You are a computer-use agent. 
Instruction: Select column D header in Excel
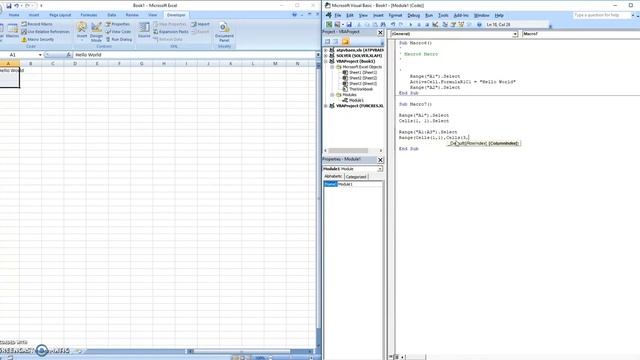75,63
